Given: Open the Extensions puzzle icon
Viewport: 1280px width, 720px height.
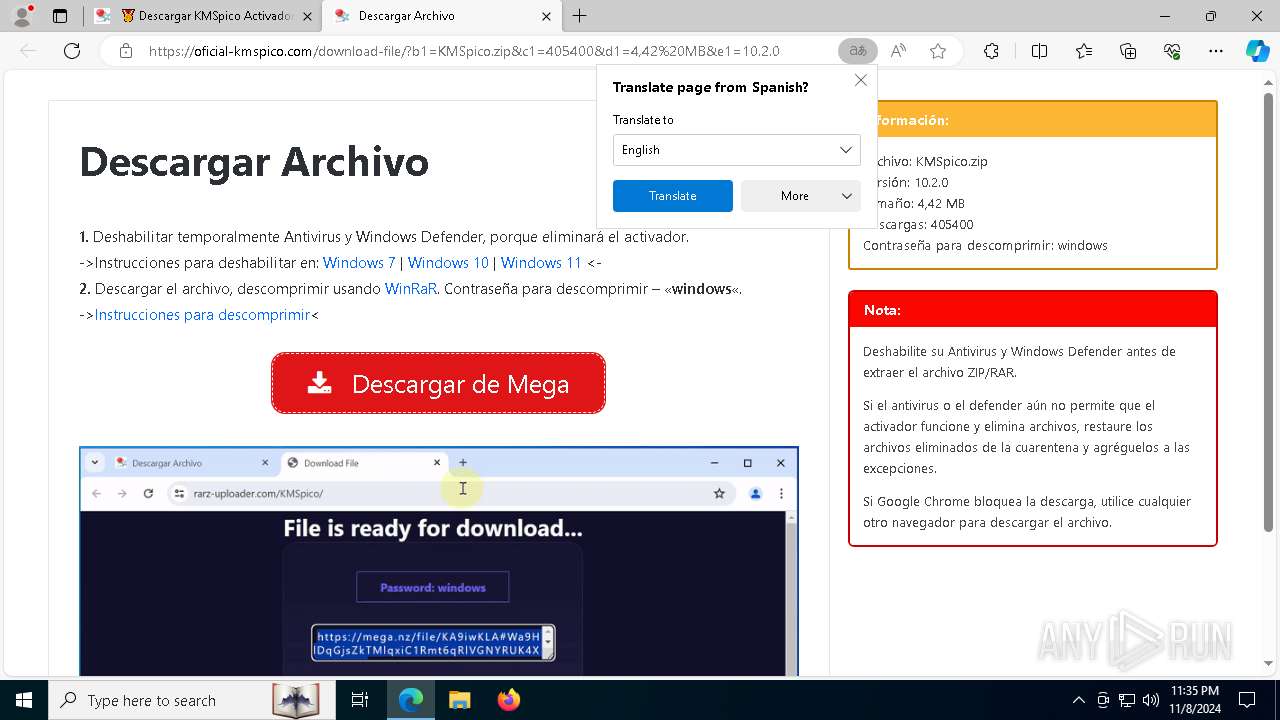Looking at the screenshot, I should pyautogui.click(x=991, y=51).
